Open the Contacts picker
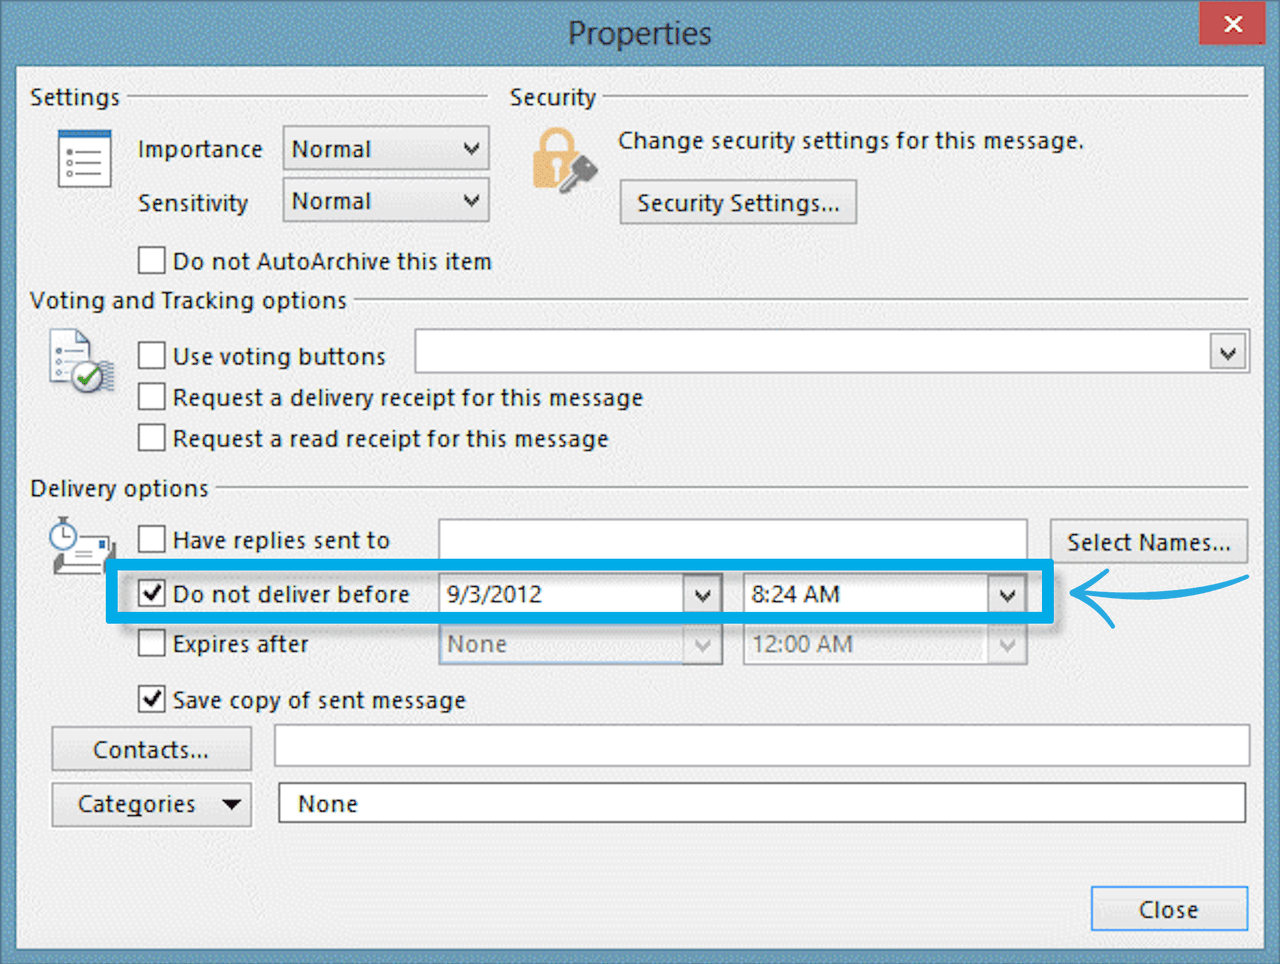The image size is (1280, 964). (x=151, y=748)
